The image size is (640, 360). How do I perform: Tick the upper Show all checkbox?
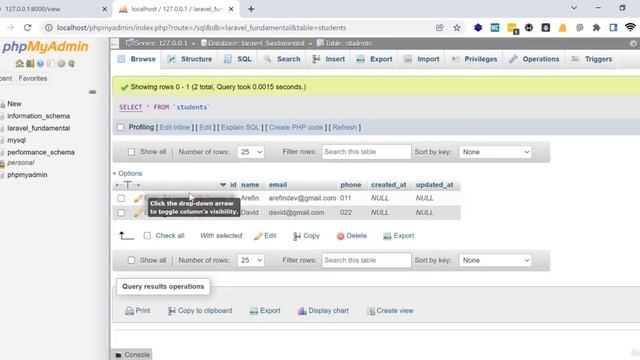131,152
